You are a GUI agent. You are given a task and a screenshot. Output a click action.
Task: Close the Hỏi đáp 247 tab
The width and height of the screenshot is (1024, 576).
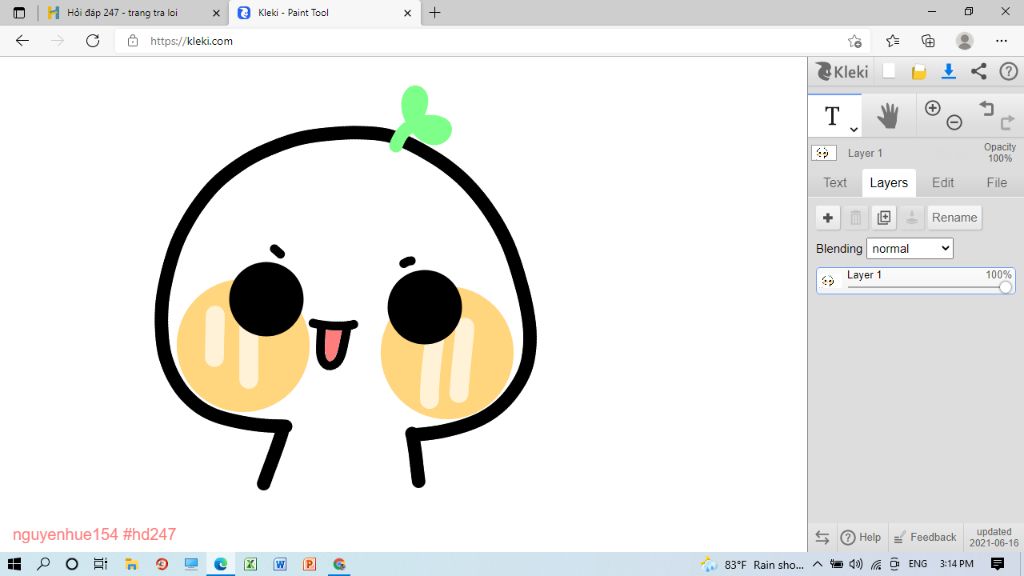(216, 12)
